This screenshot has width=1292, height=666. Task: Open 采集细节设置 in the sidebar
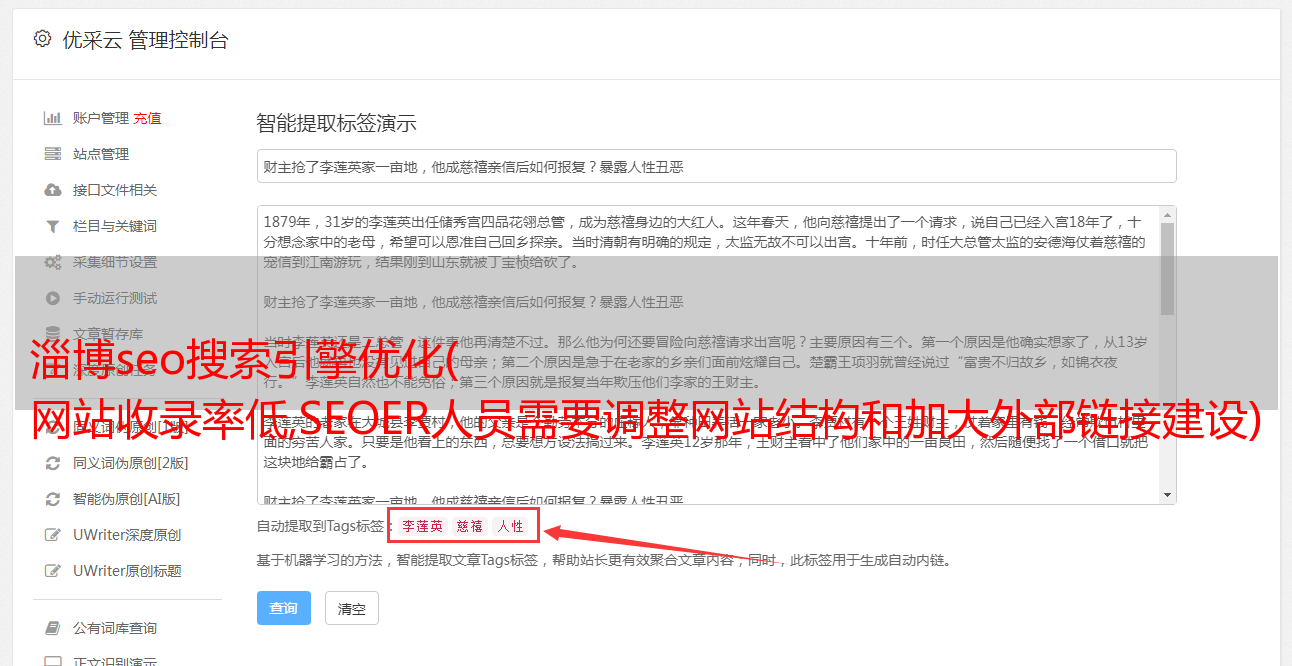(114, 262)
